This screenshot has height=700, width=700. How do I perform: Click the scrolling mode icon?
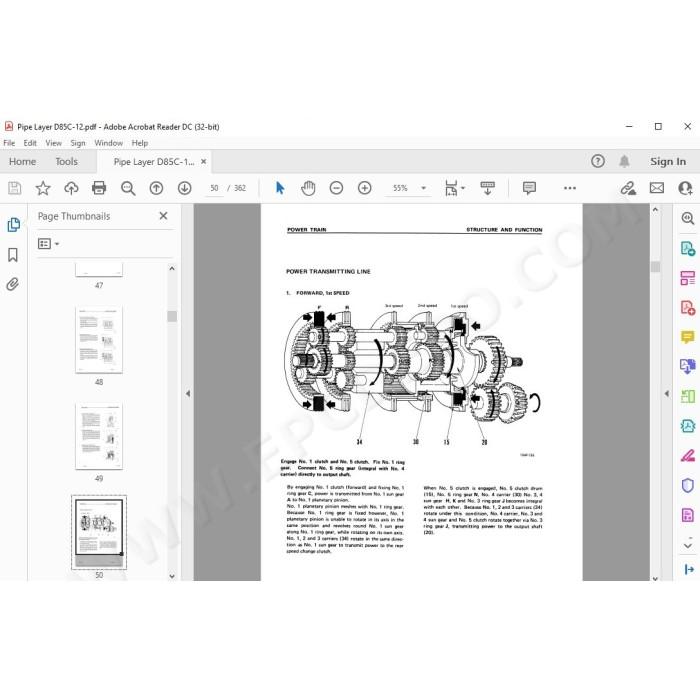click(487, 188)
